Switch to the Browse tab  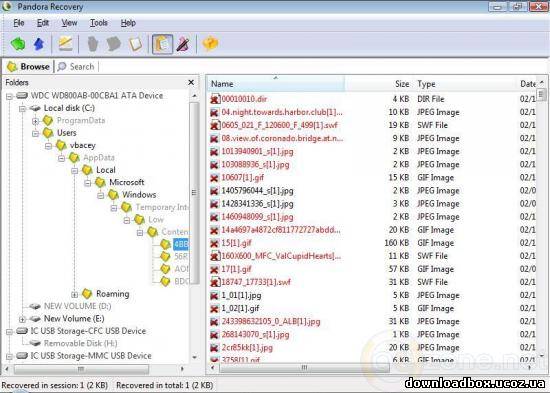28,66
